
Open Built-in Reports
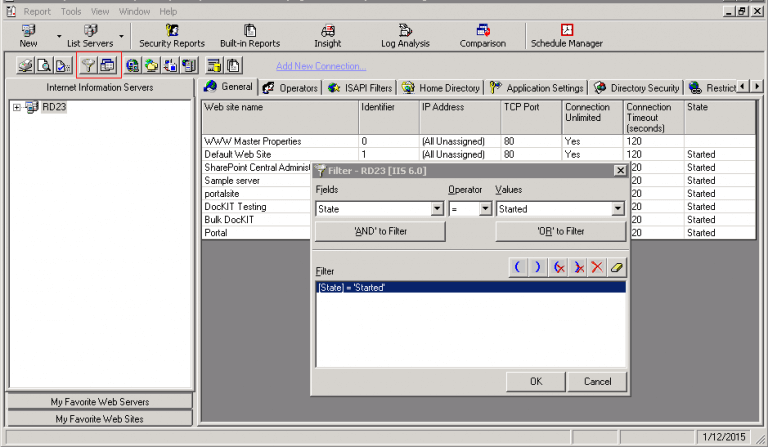click(x=250, y=36)
